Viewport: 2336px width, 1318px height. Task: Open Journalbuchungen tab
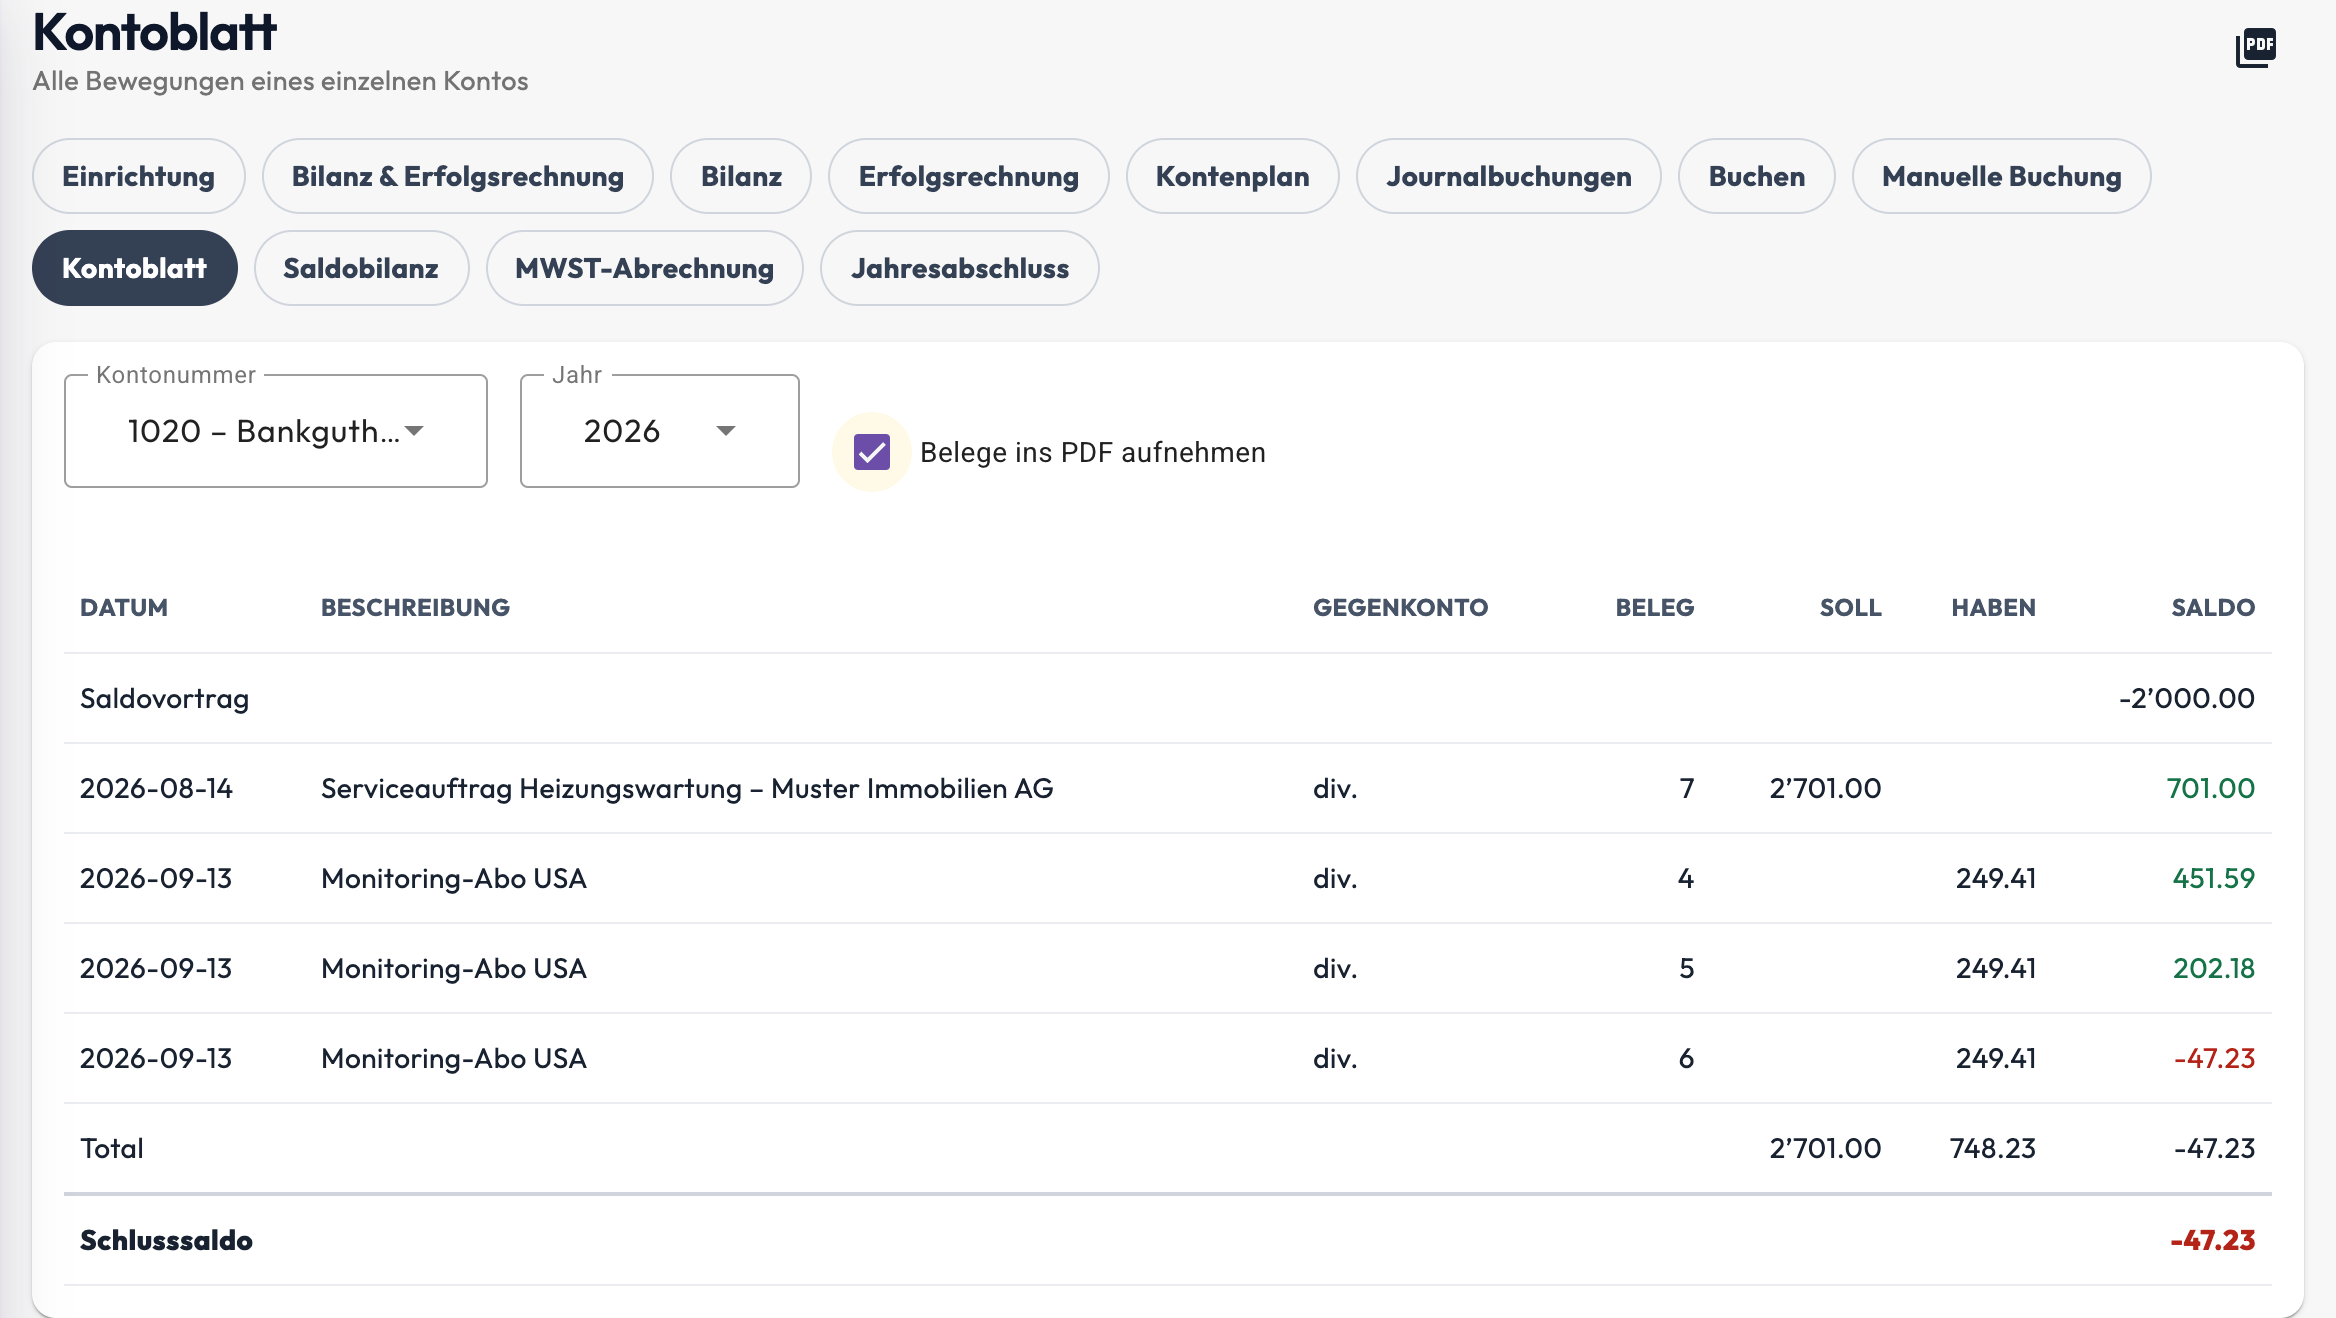pyautogui.click(x=1509, y=176)
